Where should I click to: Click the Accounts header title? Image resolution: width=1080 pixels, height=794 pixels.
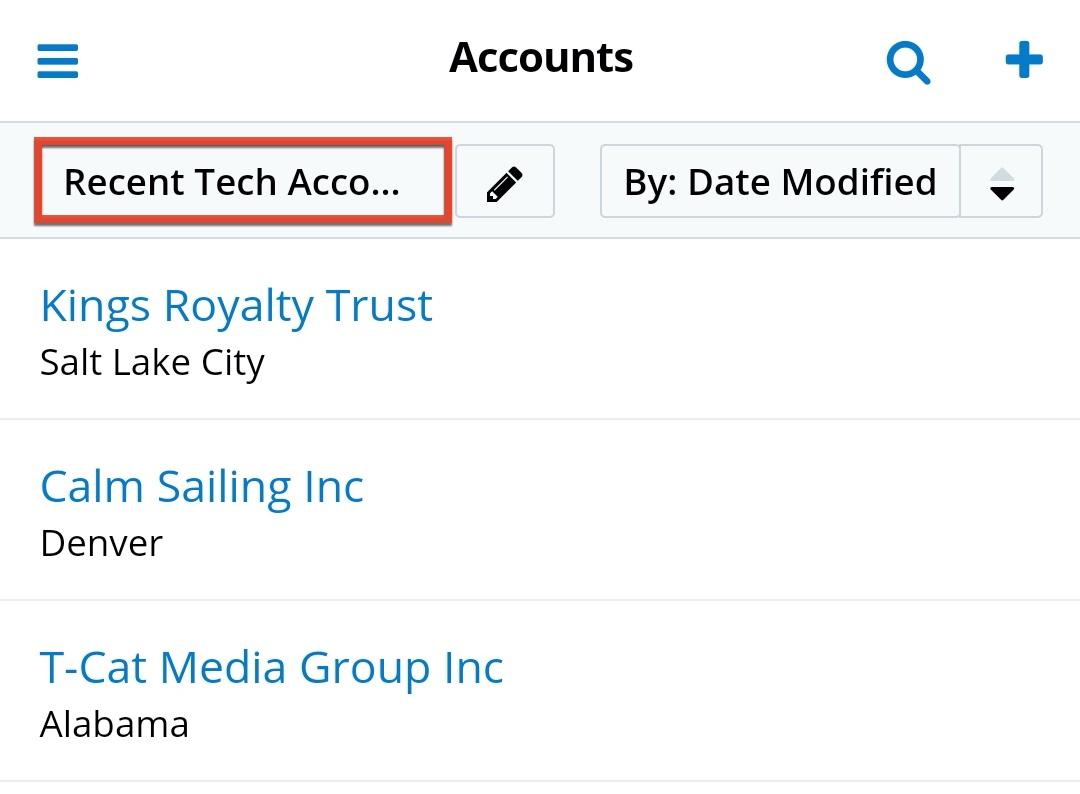point(541,58)
